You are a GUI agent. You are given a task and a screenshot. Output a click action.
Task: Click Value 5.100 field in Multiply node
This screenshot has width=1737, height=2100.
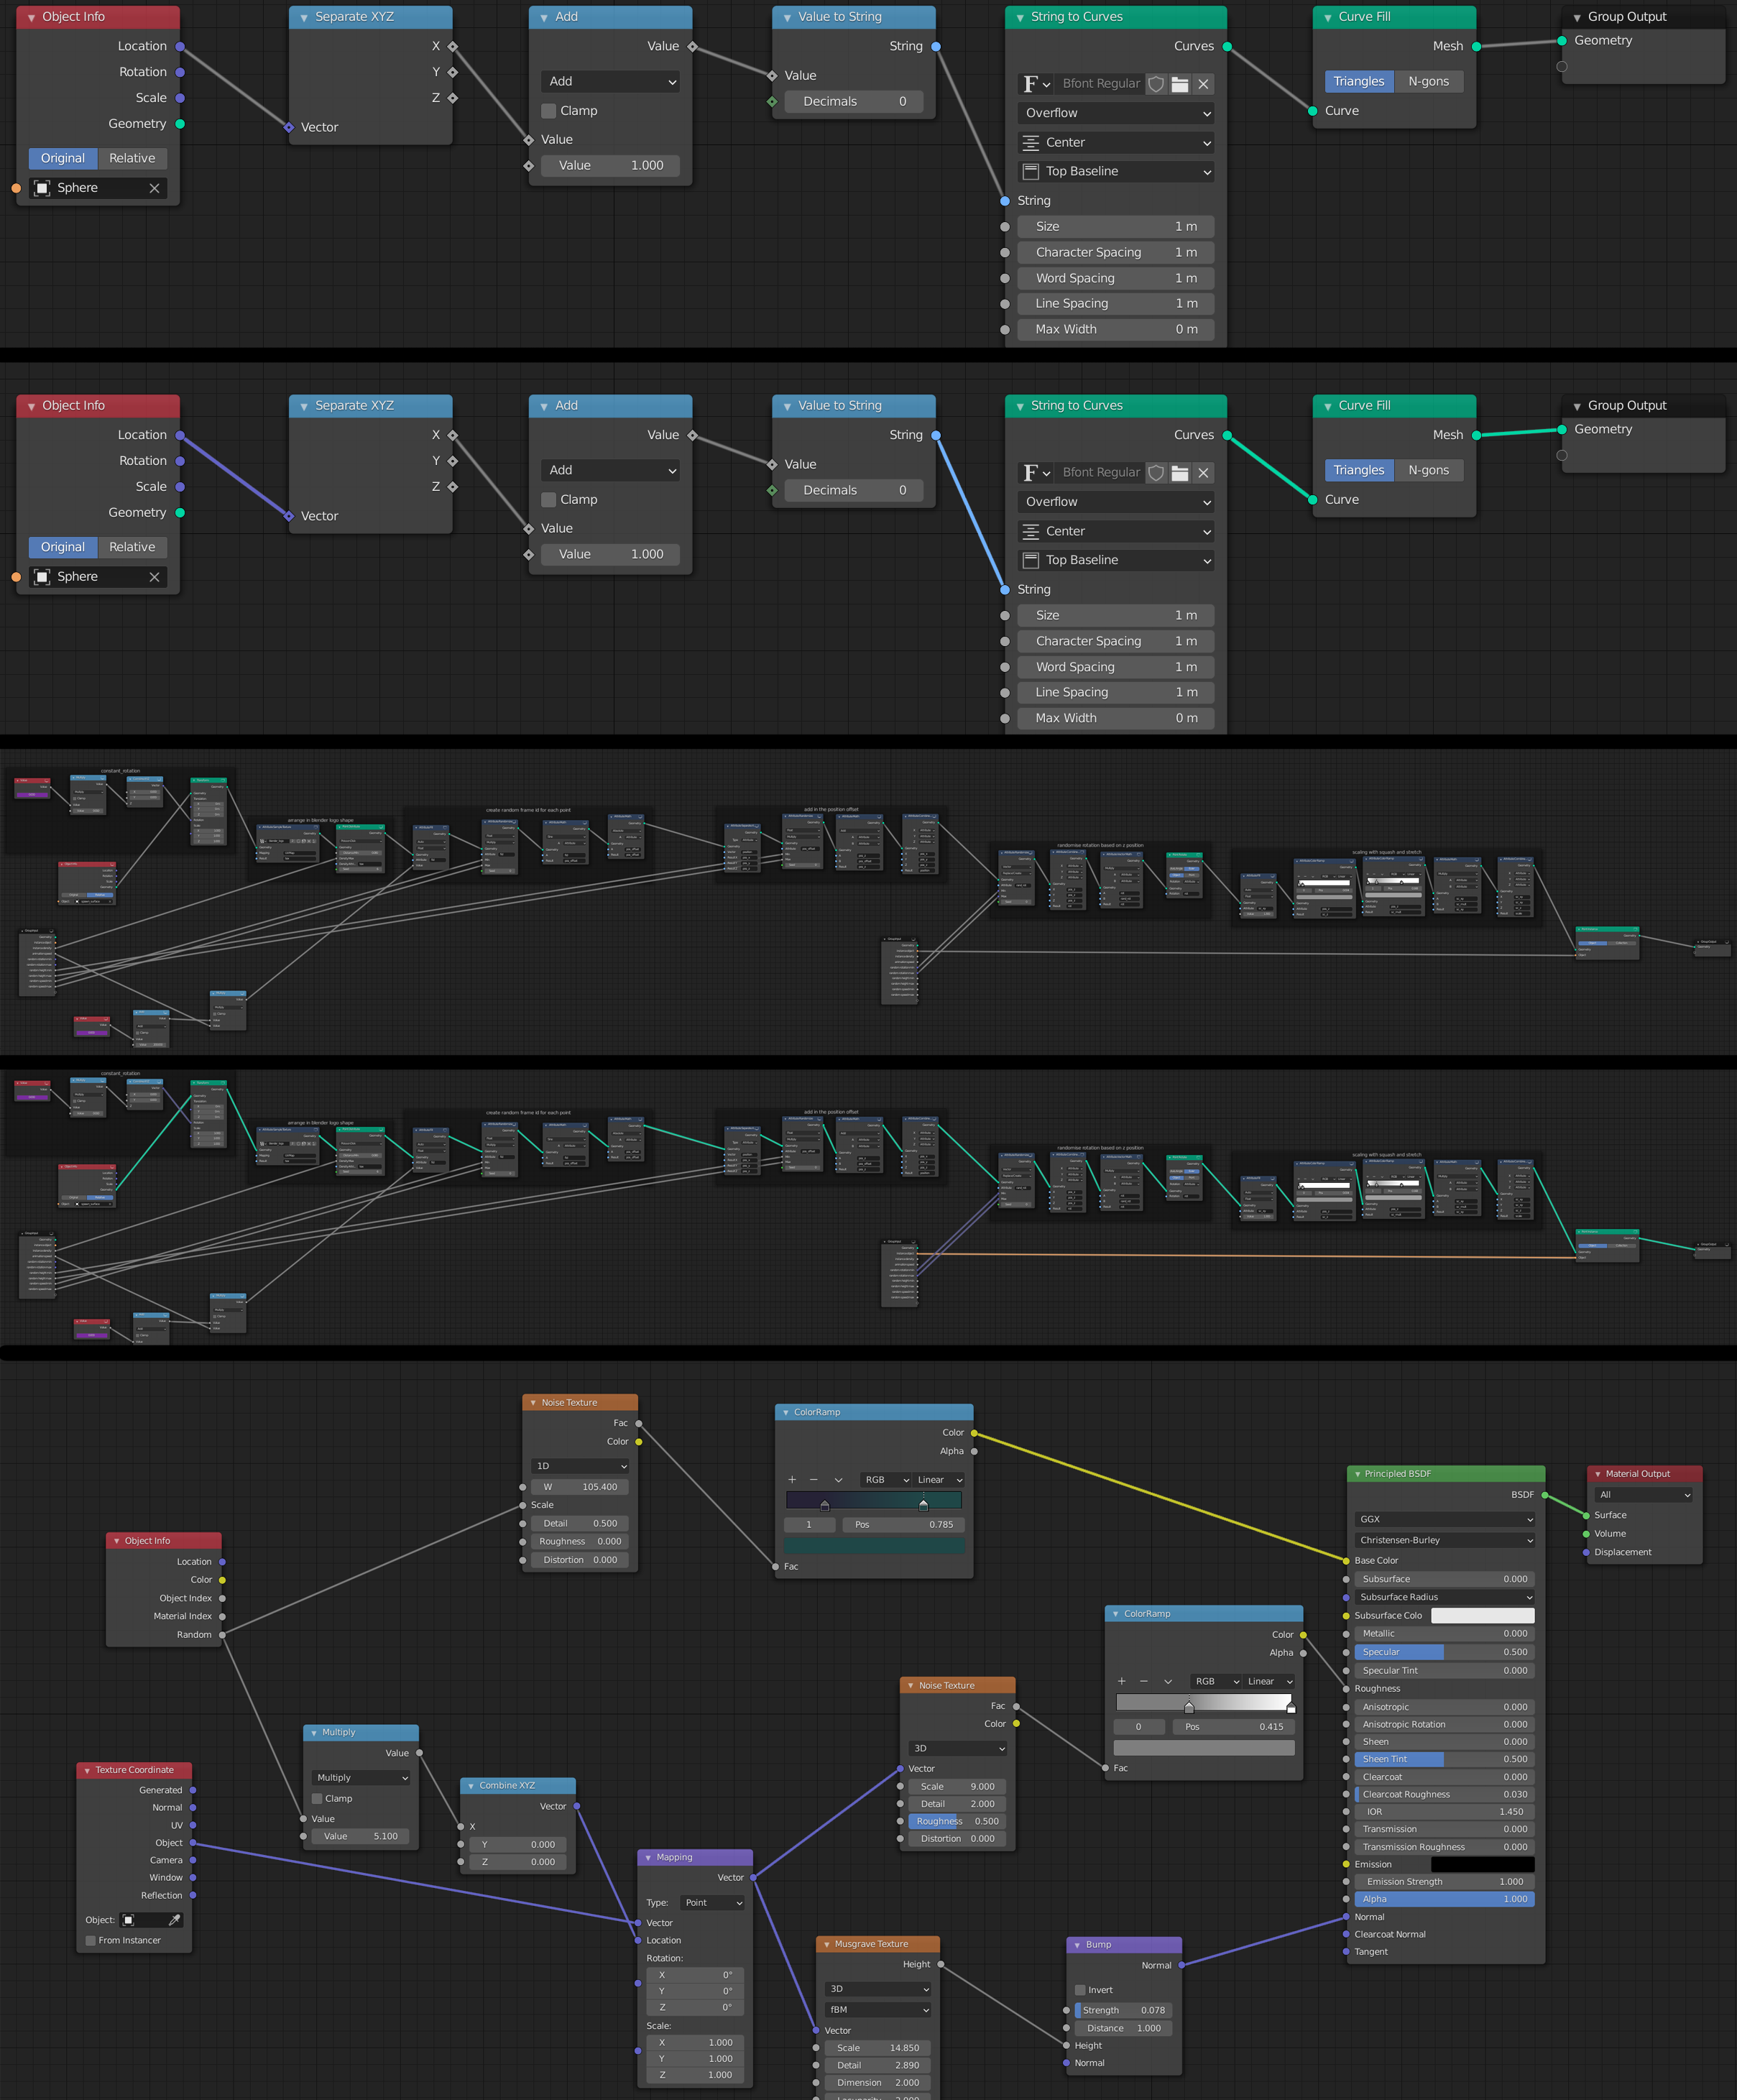(x=360, y=1836)
